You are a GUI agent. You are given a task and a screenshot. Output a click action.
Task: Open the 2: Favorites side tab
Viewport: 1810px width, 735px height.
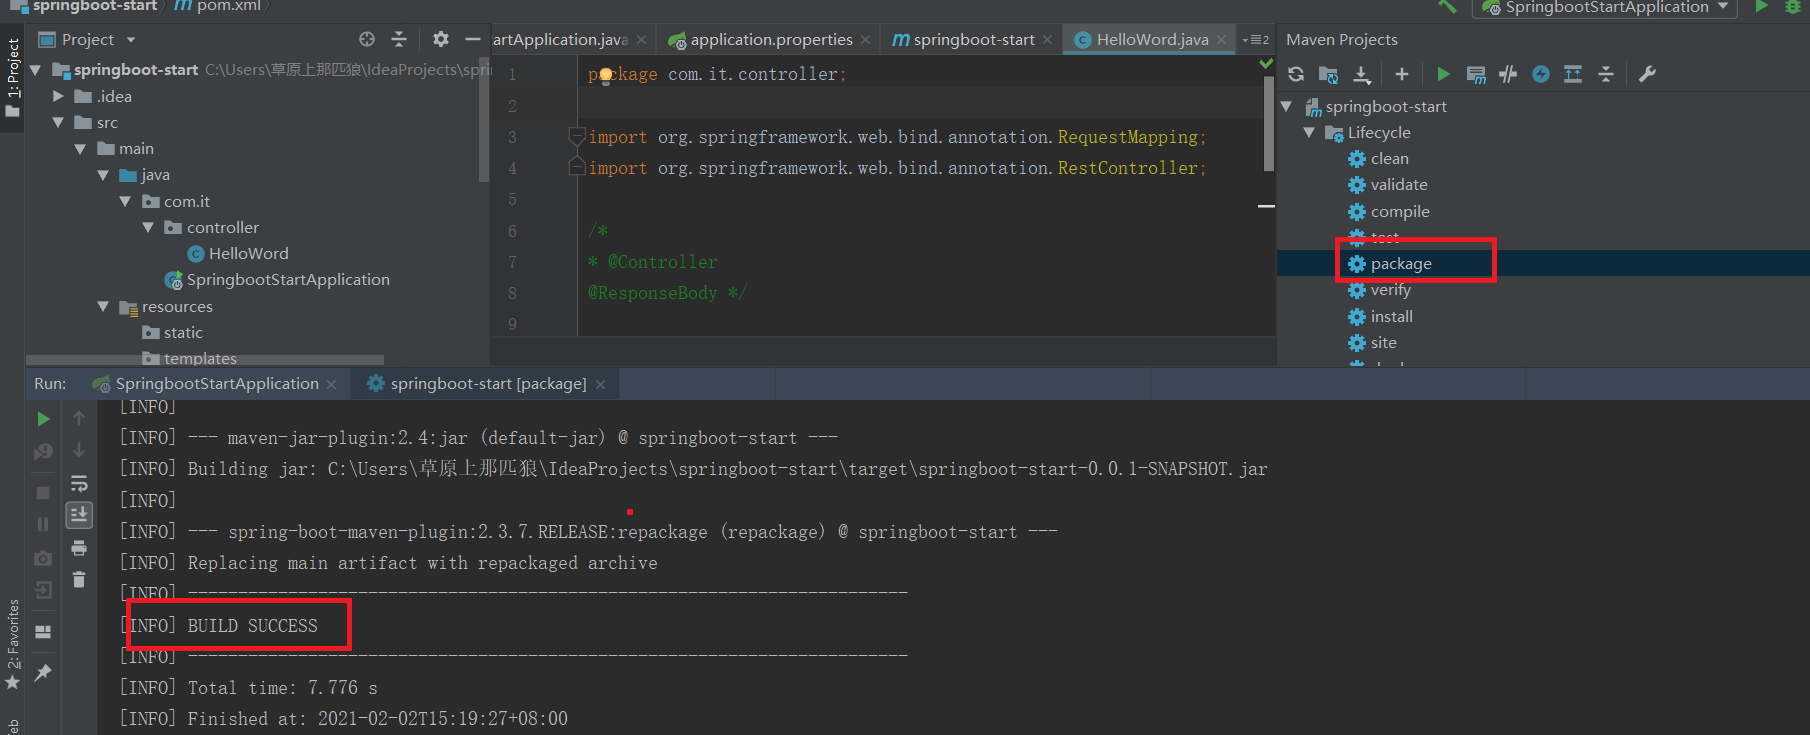(12, 644)
